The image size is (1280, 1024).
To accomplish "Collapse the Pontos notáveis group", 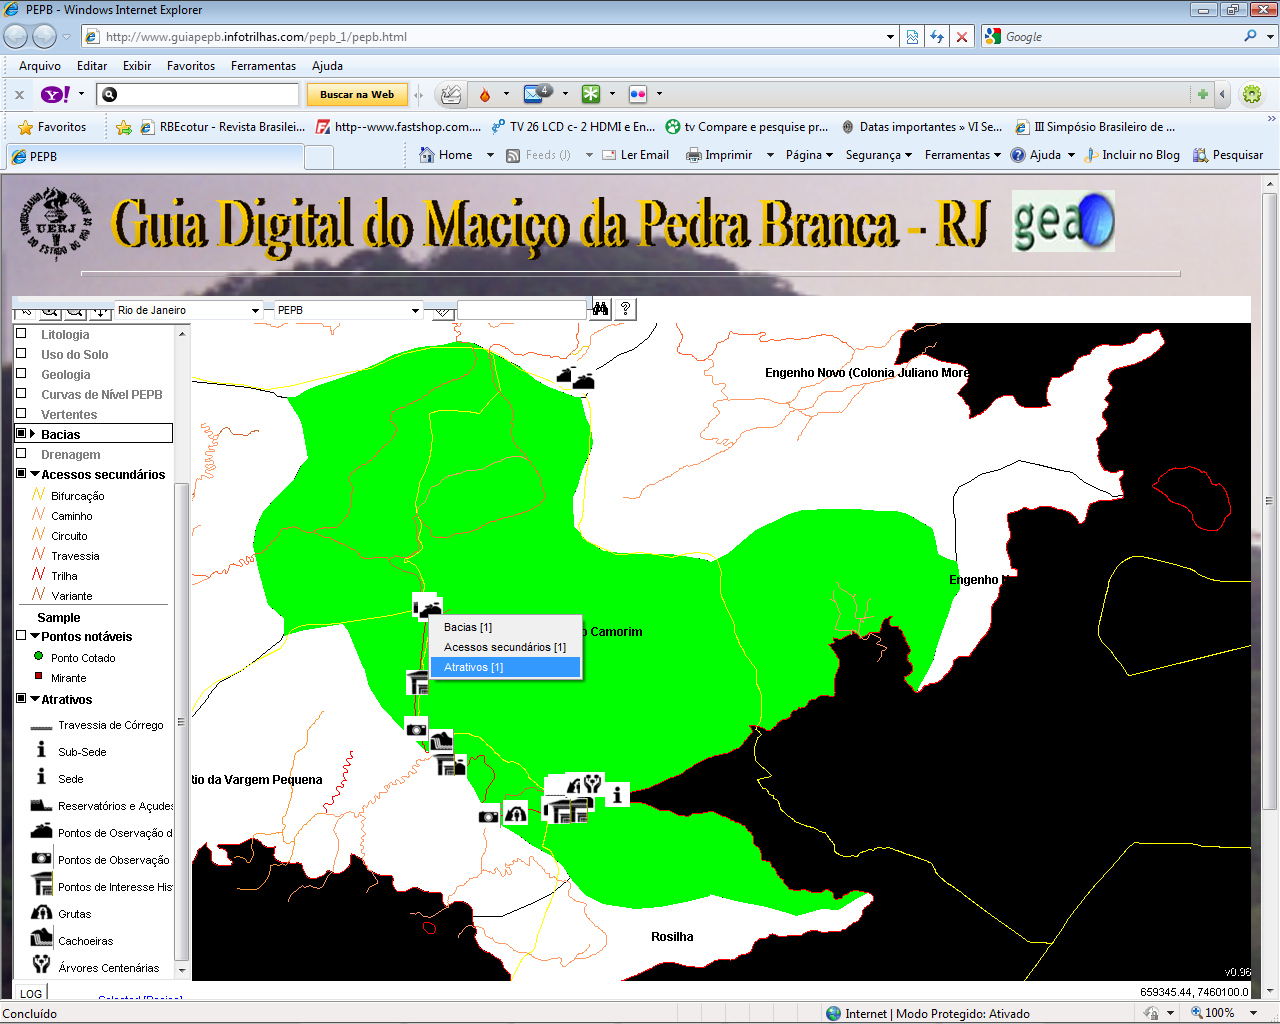I will coord(35,636).
